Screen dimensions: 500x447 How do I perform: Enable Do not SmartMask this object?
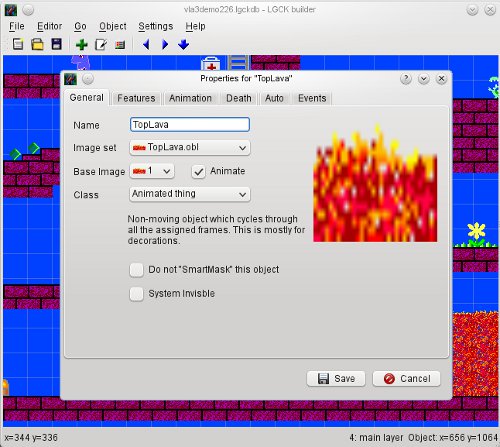coord(136,270)
